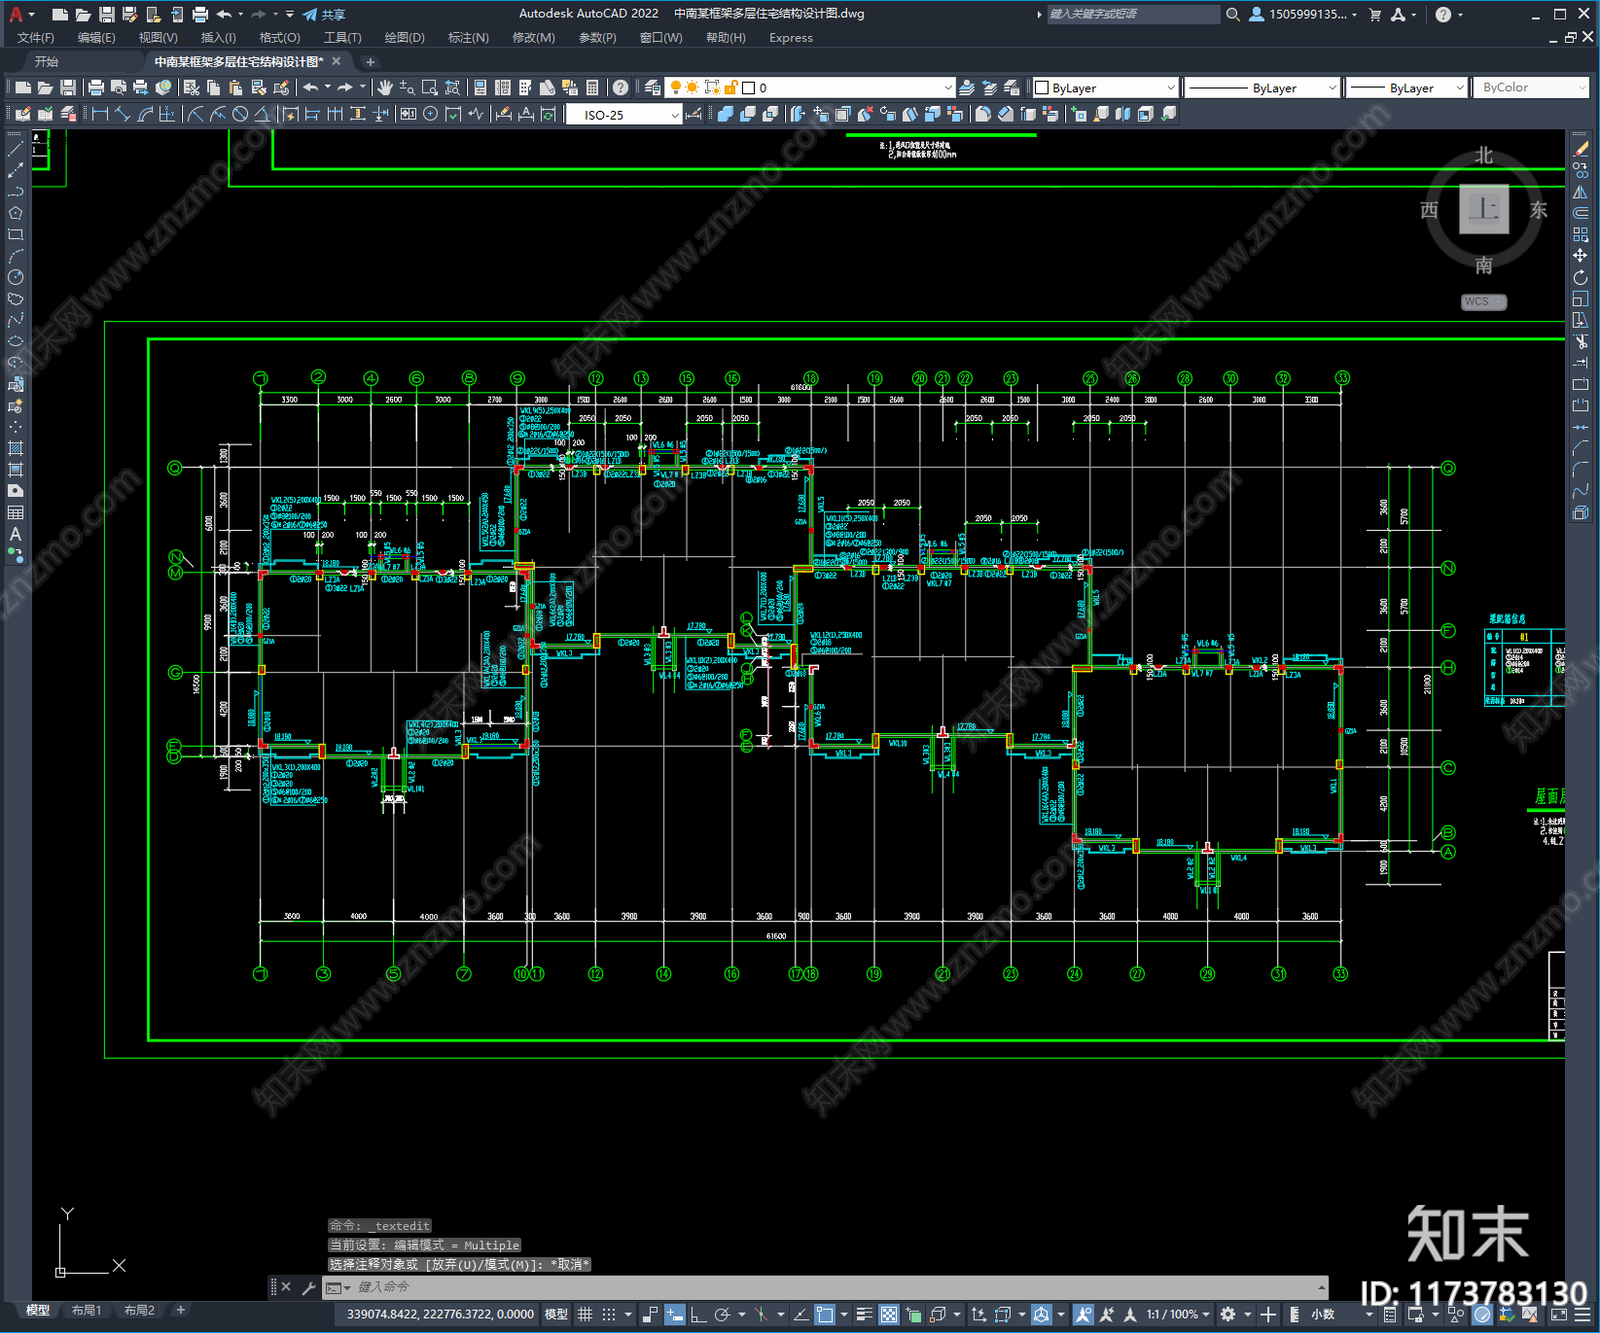Click the 模型 button in status bar
This screenshot has width=1600, height=1333.
(x=556, y=1314)
